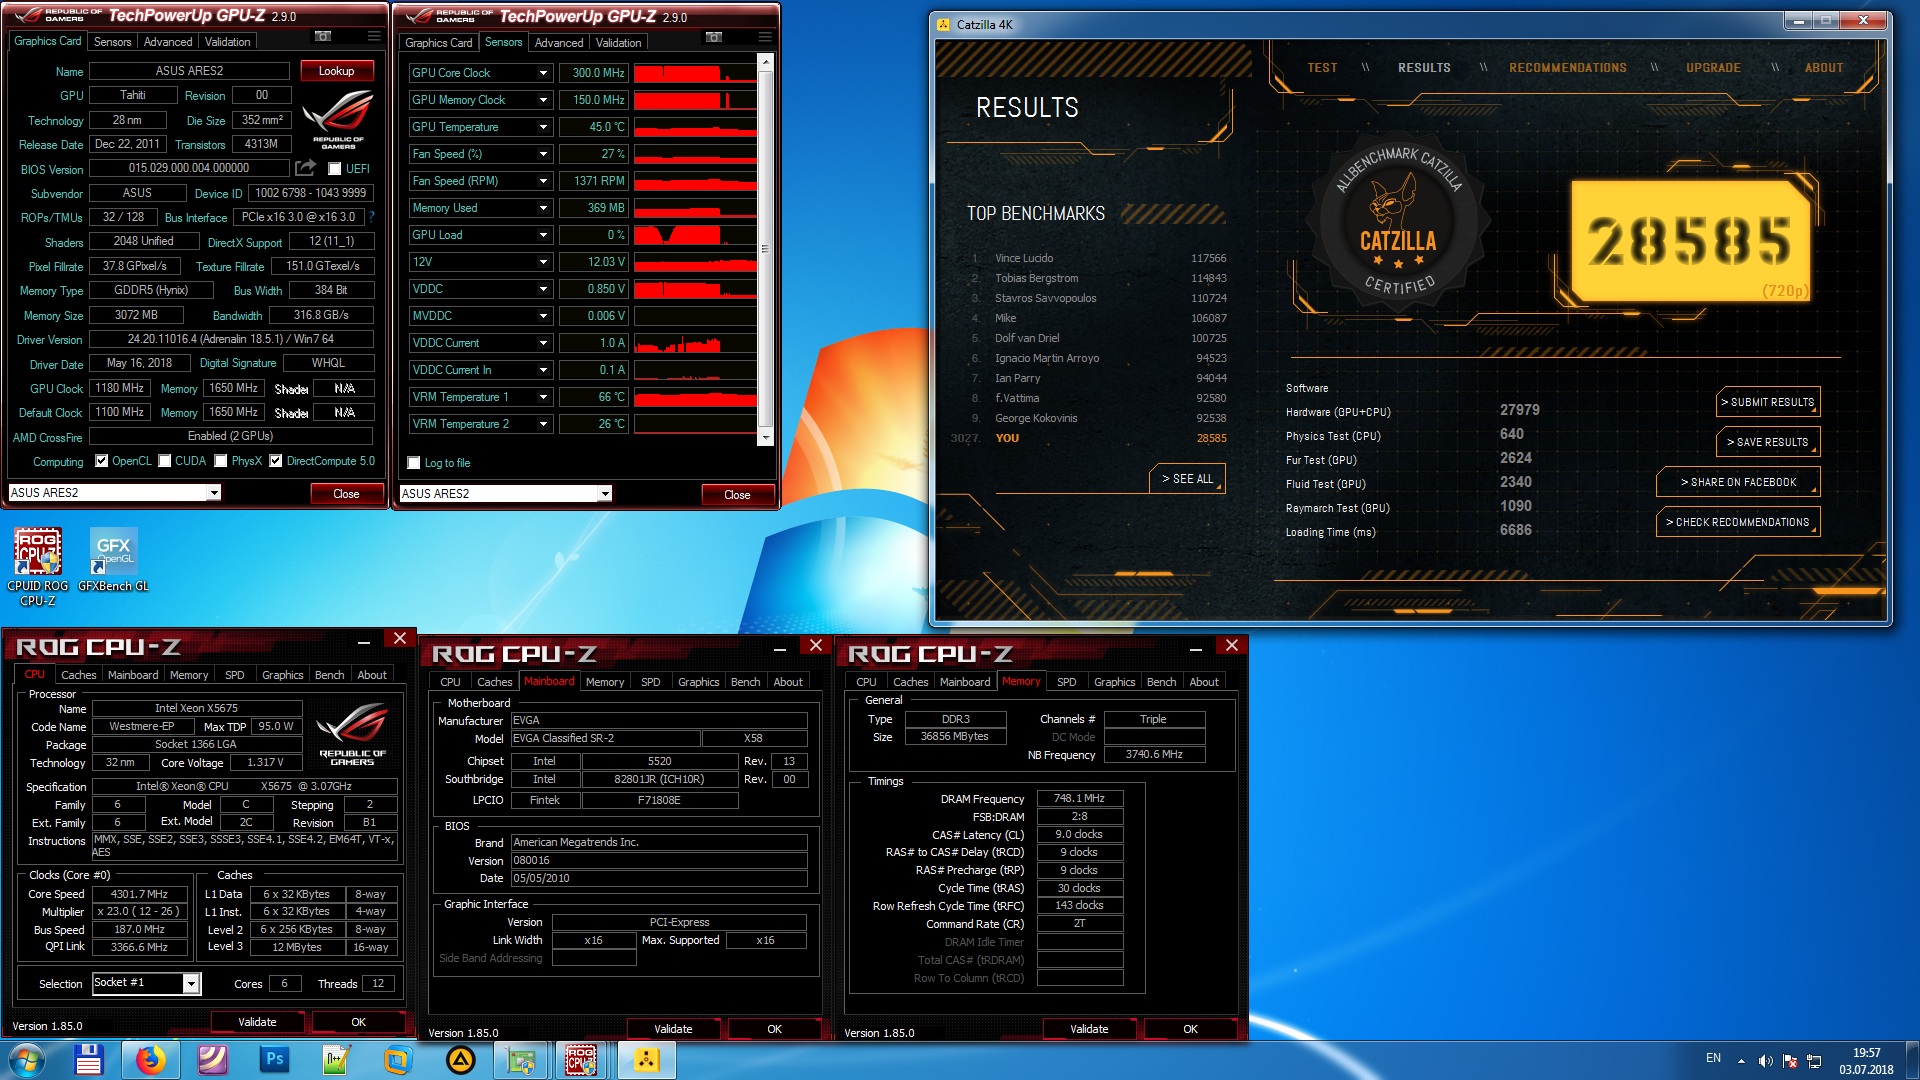Open Photoshop from the taskbar

[274, 1060]
